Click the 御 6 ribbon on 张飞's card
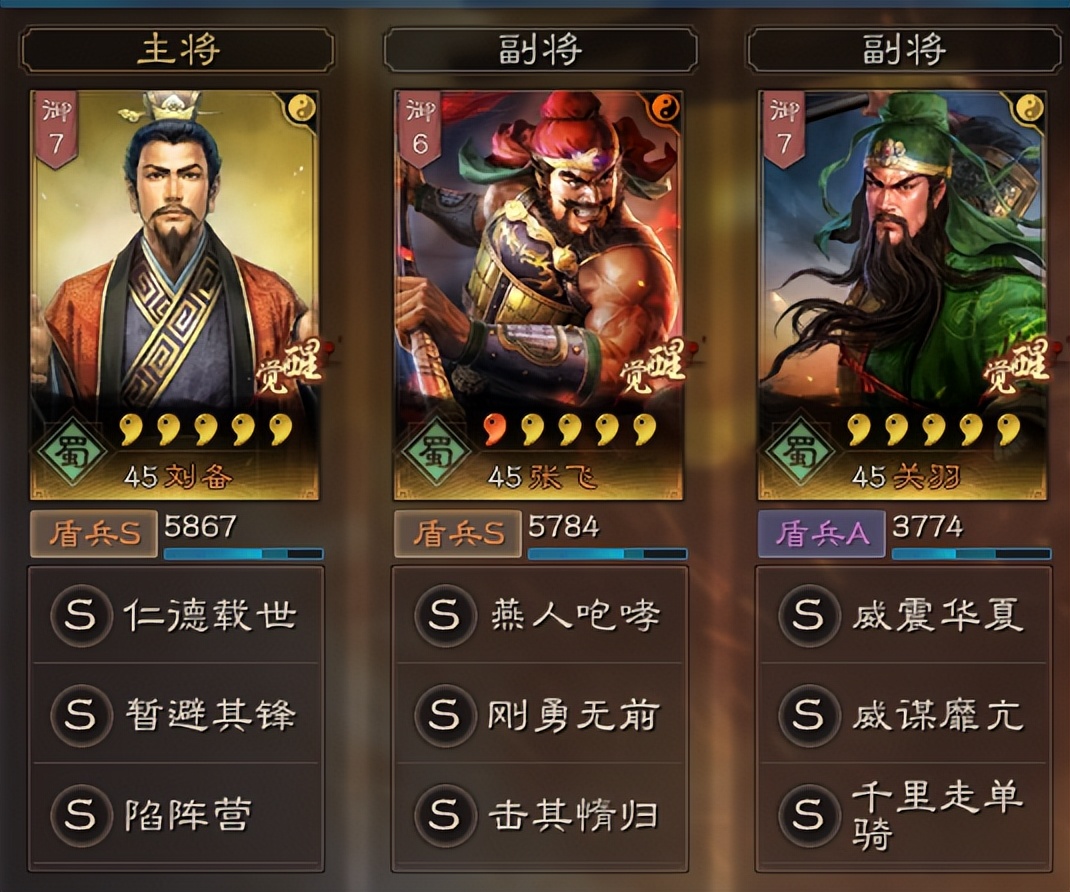Viewport: 1070px width, 892px height. [x=420, y=130]
